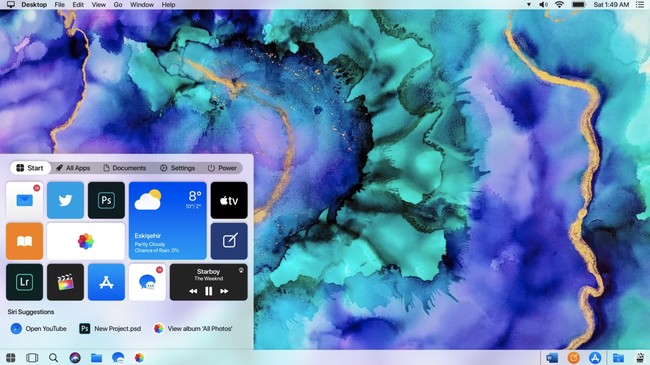
Task: Open the Power tab
Action: coord(222,168)
